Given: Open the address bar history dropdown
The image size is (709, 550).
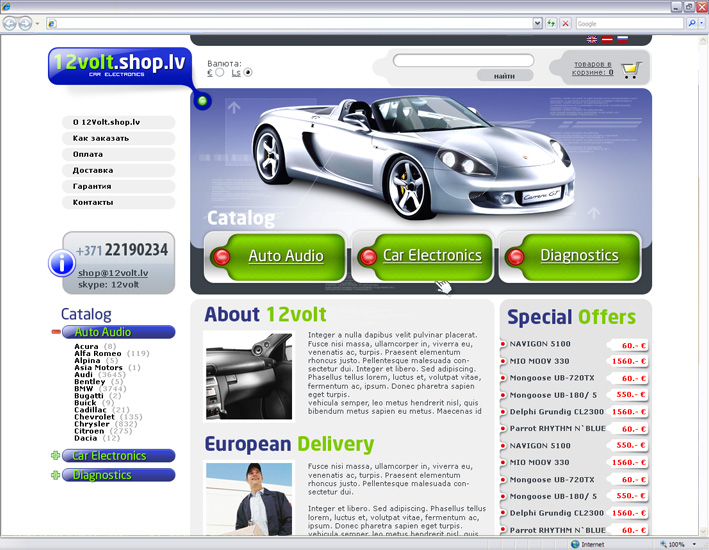Looking at the screenshot, I should pos(537,24).
